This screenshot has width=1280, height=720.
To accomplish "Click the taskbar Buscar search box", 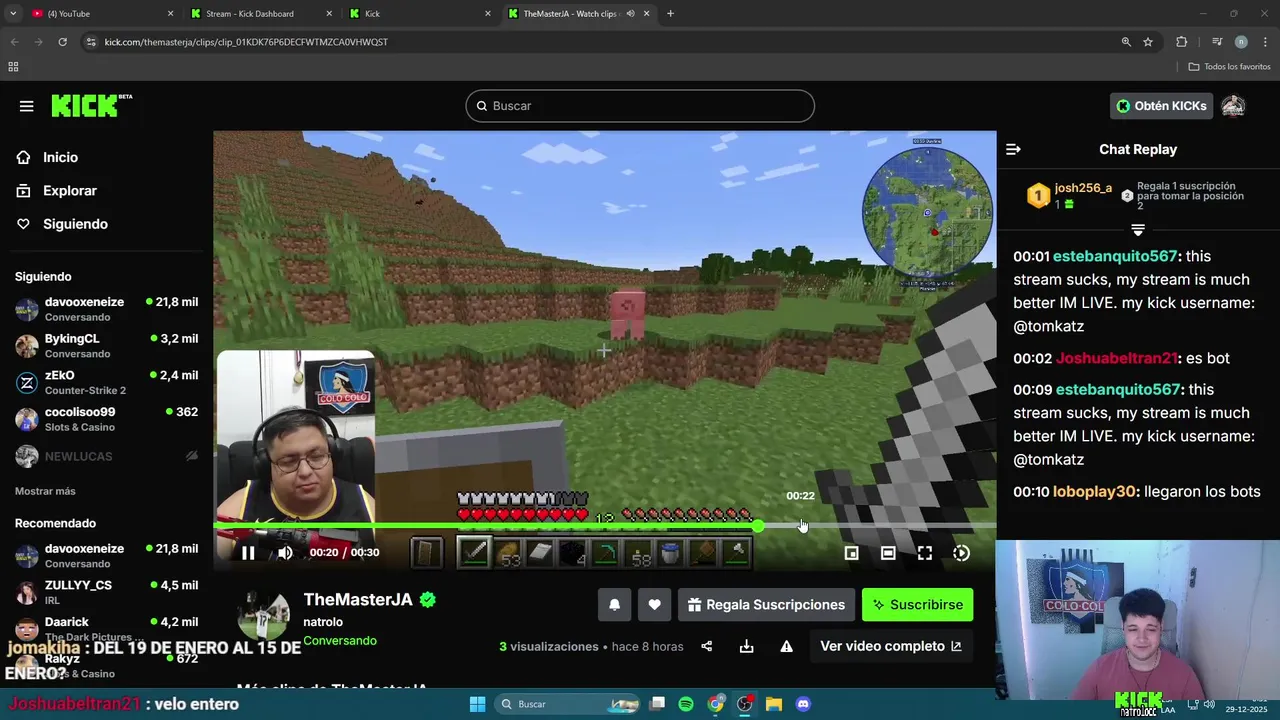I will tap(568, 704).
